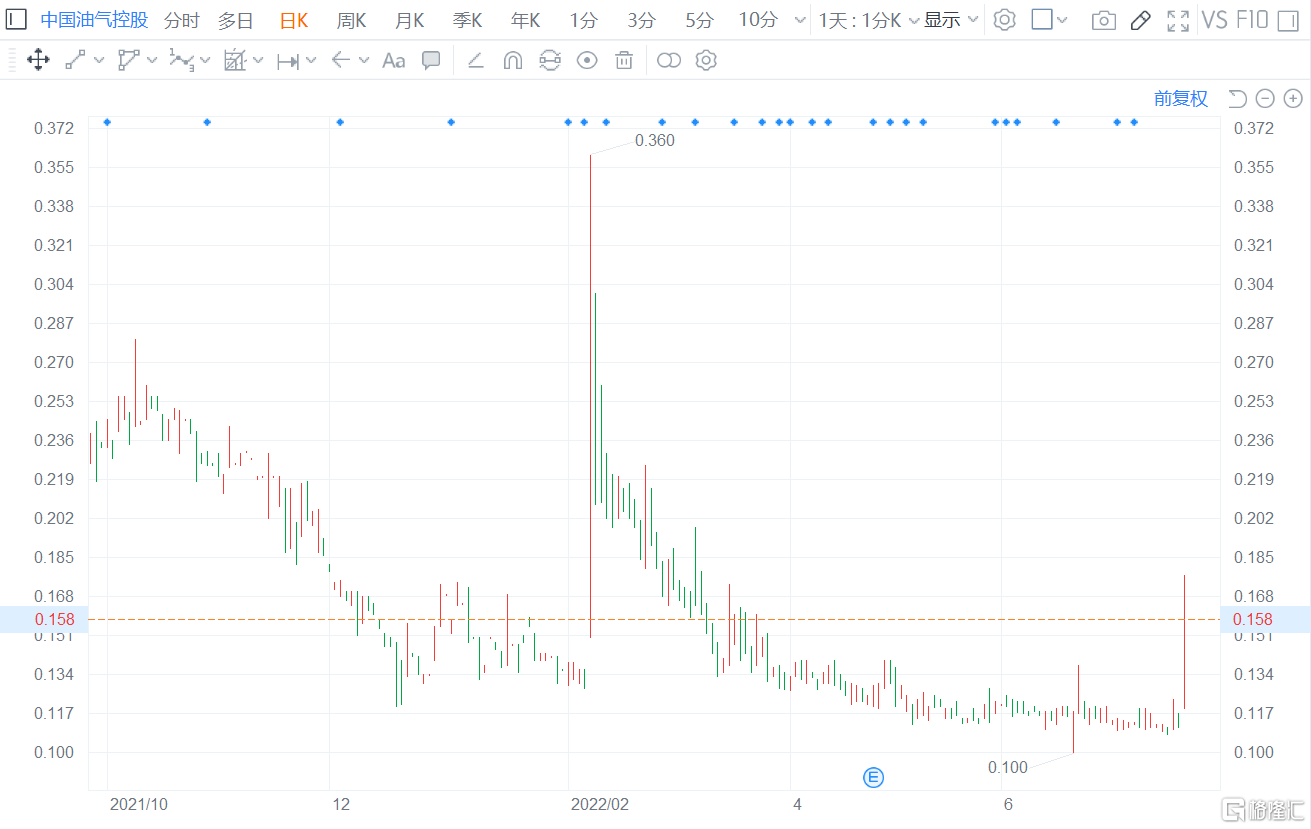Select the angle line tool

pos(476,60)
